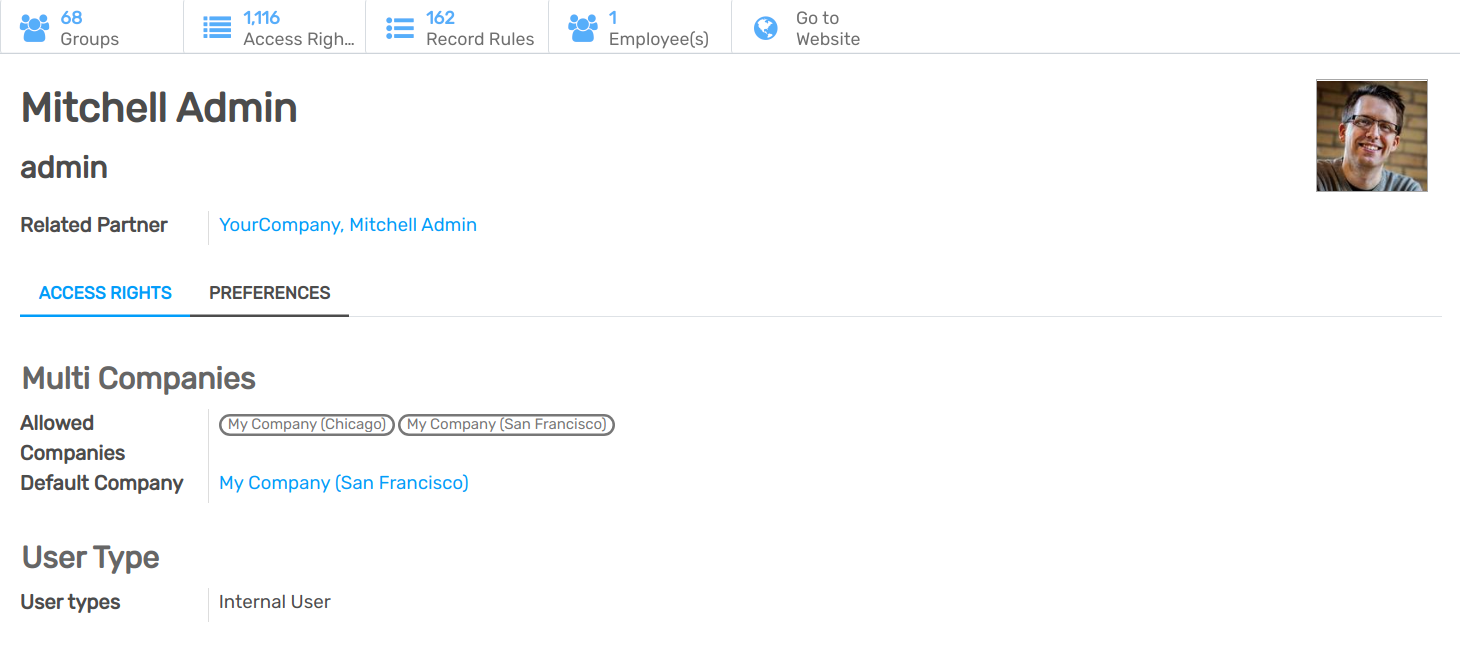Select the My Company (Chicago) company tag
This screenshot has width=1460, height=664.
coord(306,424)
